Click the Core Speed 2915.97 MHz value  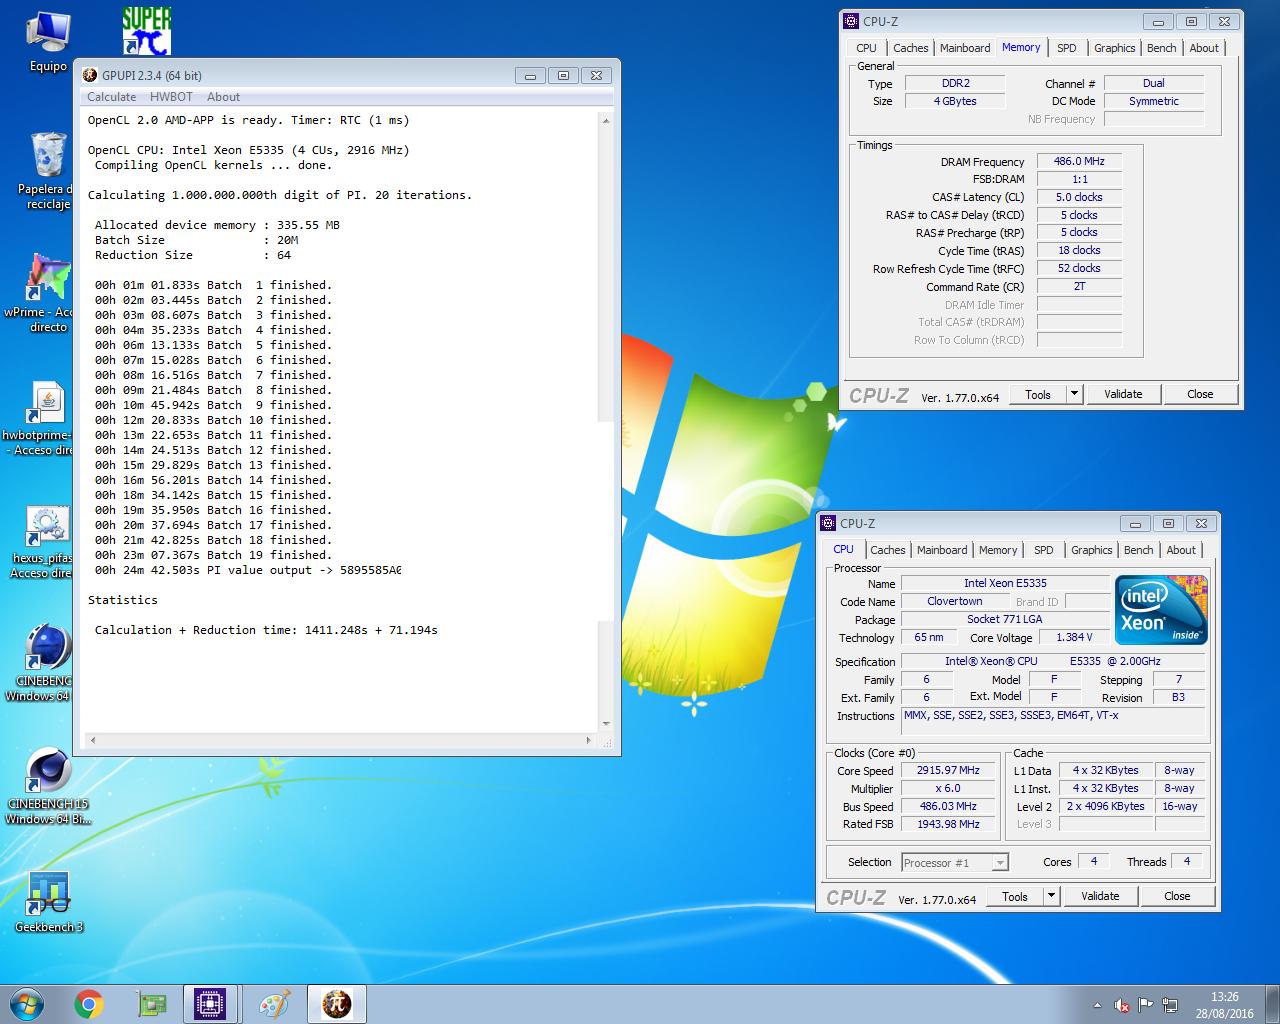(x=948, y=770)
